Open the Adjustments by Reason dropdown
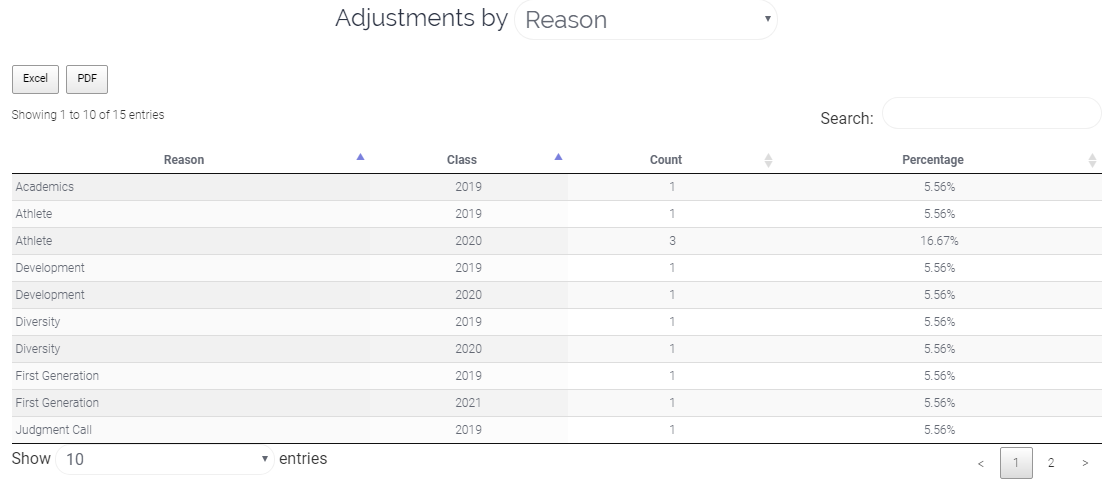The image size is (1115, 491). tap(646, 19)
